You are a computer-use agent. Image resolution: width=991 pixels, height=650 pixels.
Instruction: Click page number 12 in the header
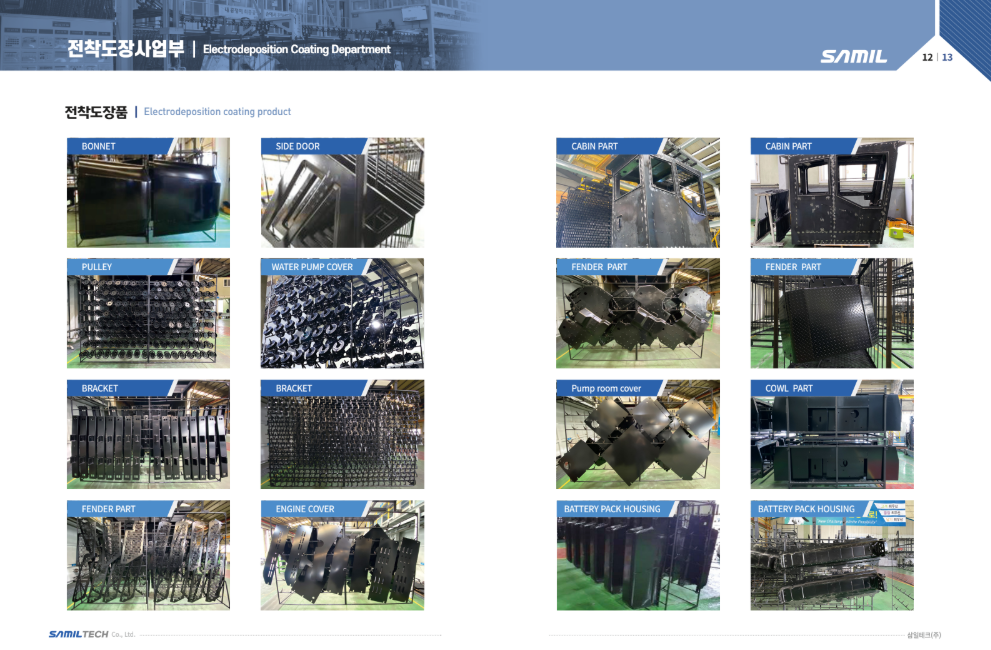pos(927,57)
